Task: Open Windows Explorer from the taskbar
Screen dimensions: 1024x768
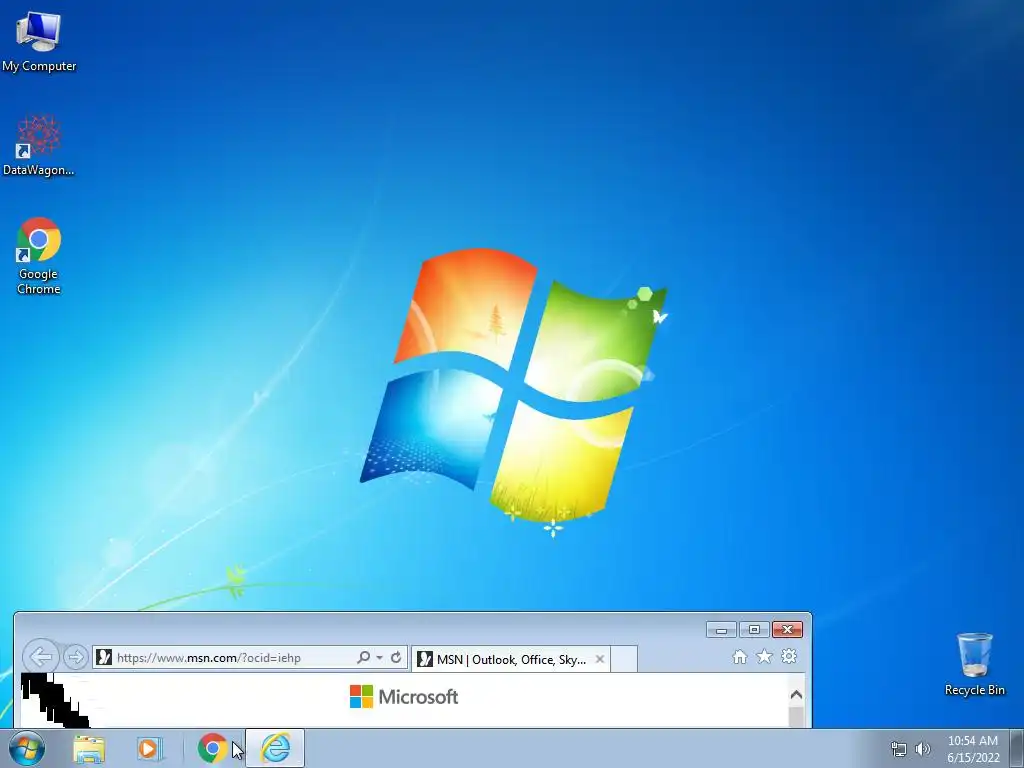Action: point(89,749)
